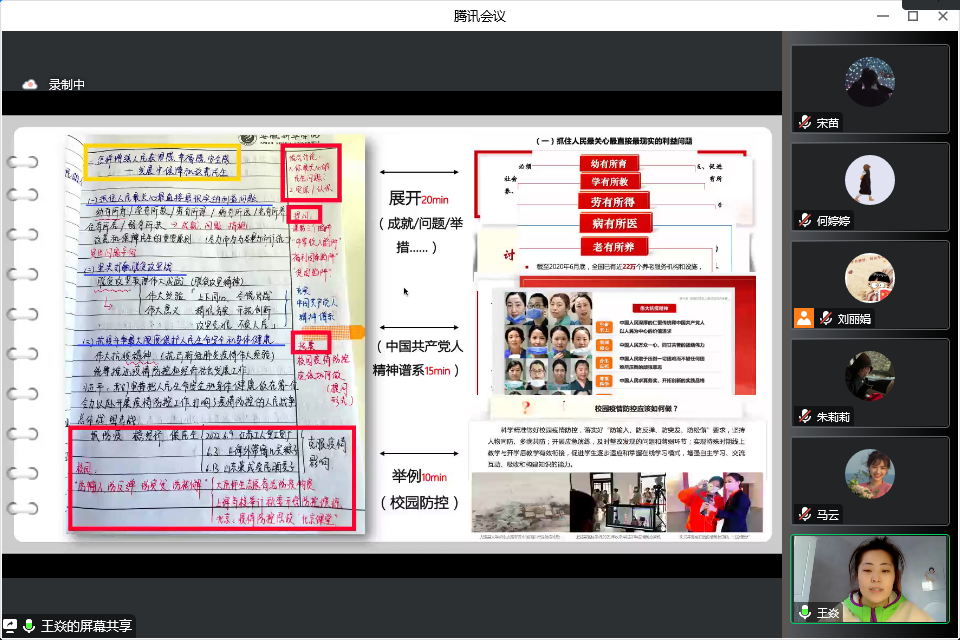Click the yellow highlighted box in handwritten notes
This screenshot has width=960, height=640.
pyautogui.click(x=162, y=163)
